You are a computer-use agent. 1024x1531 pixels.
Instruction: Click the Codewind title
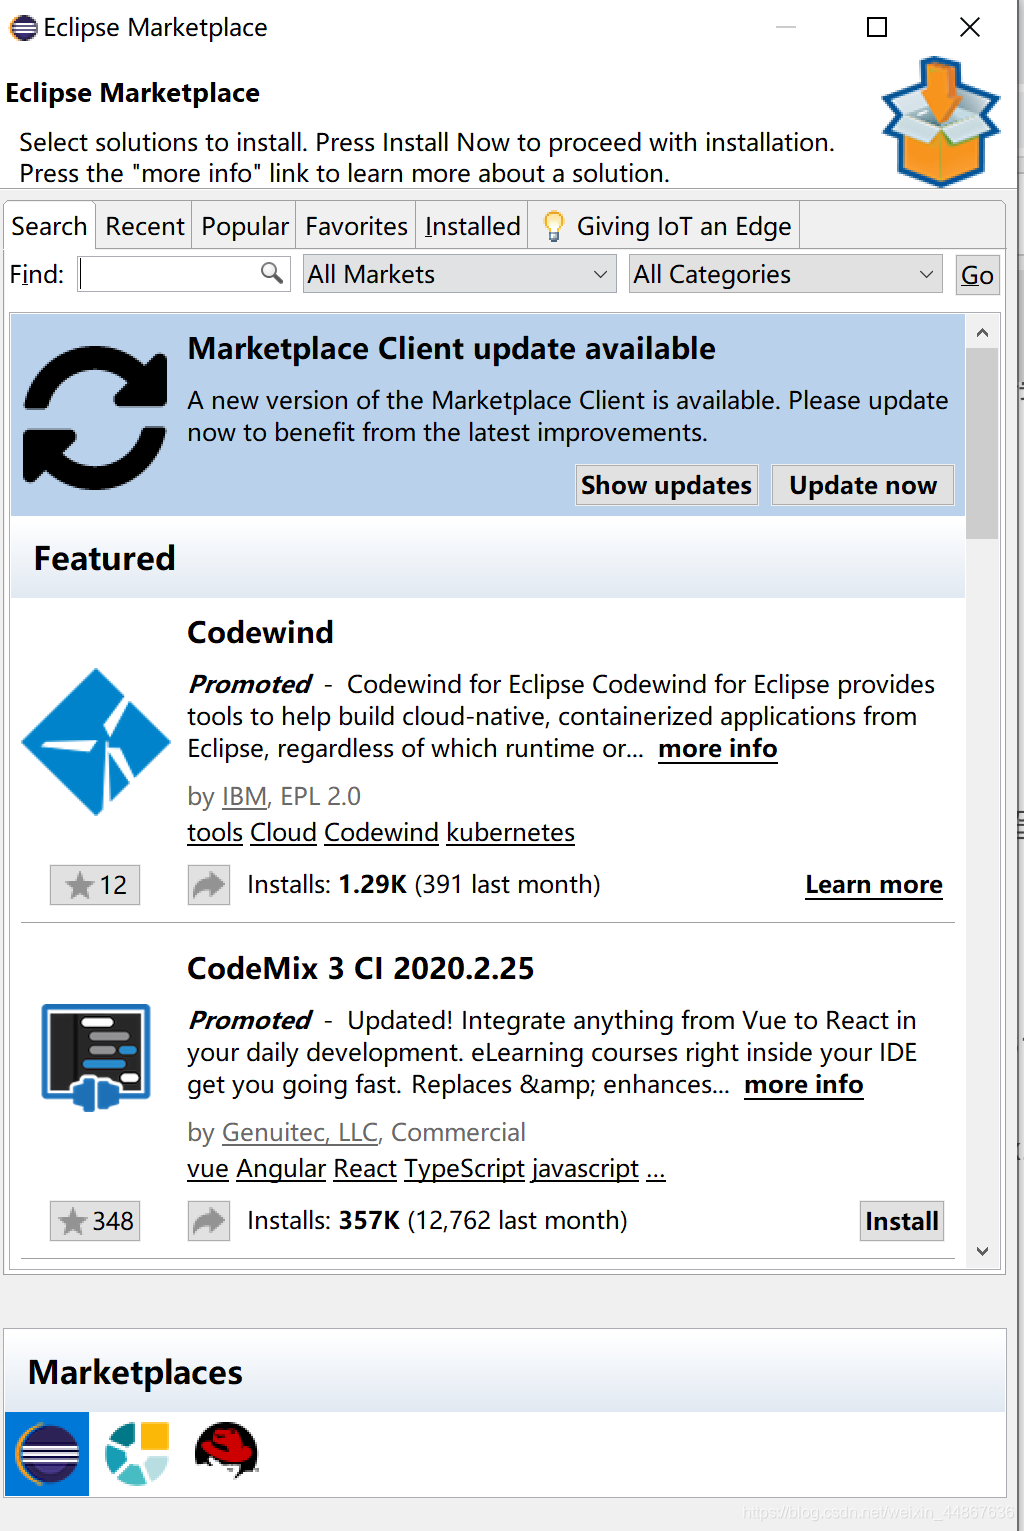(x=260, y=633)
